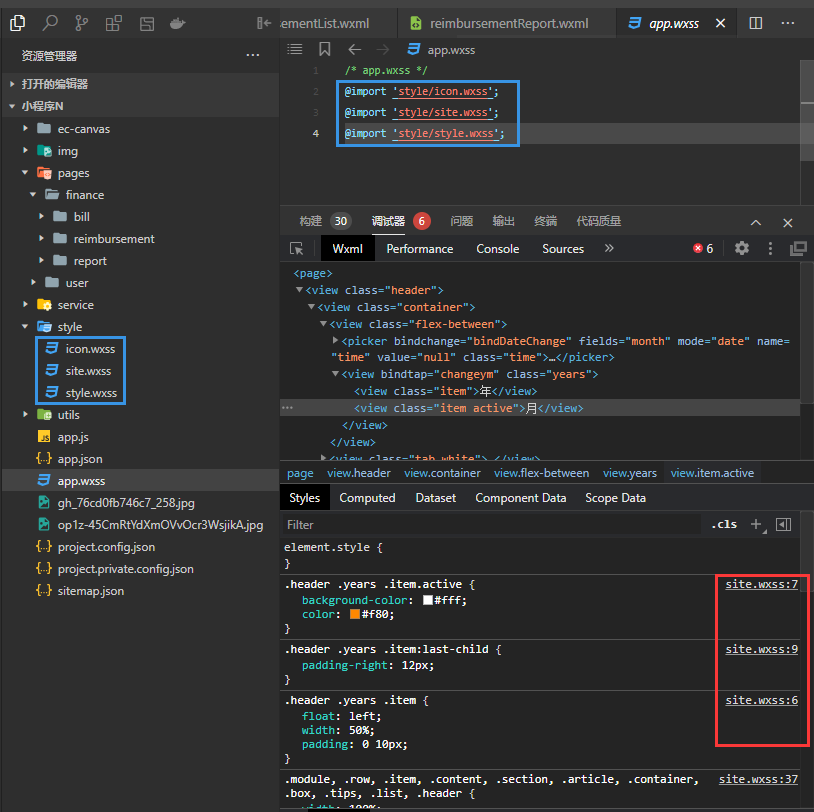Open the source control icon
Screen dimensions: 814x812
pyautogui.click(x=81, y=22)
